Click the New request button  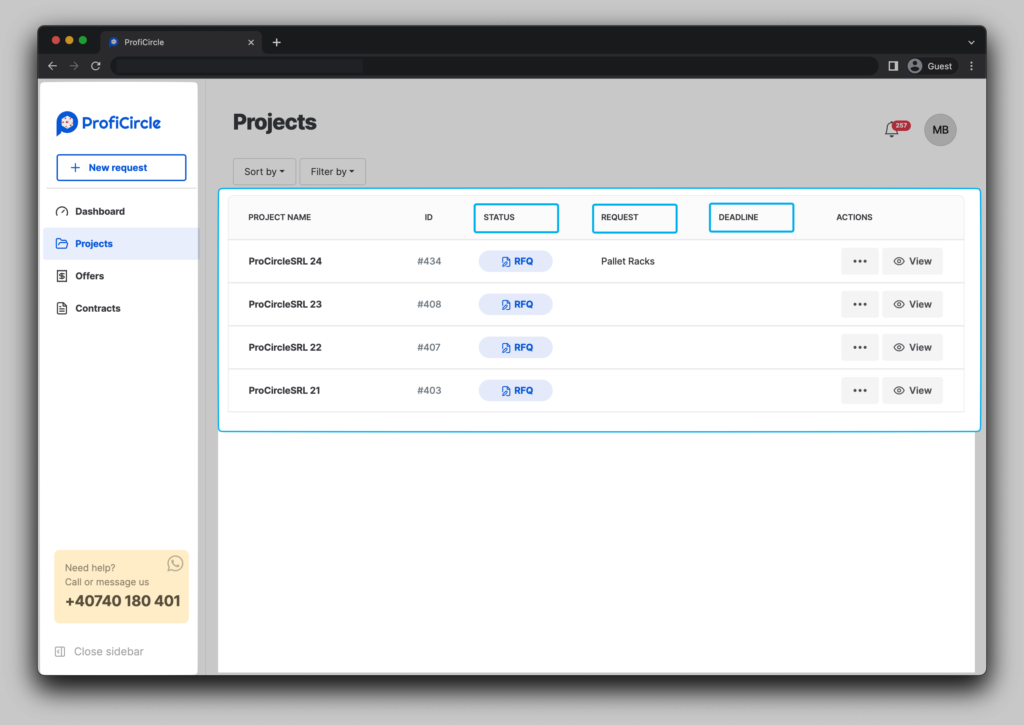tap(121, 168)
